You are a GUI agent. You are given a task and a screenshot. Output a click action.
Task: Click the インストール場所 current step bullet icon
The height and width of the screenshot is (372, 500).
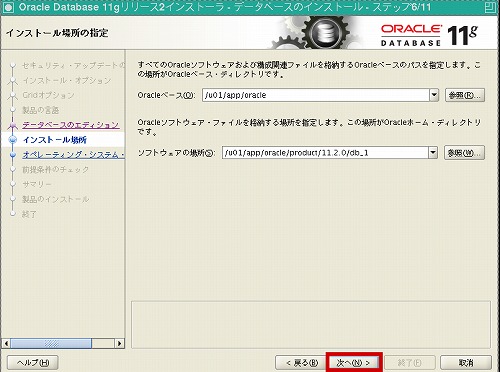pyautogui.click(x=13, y=140)
